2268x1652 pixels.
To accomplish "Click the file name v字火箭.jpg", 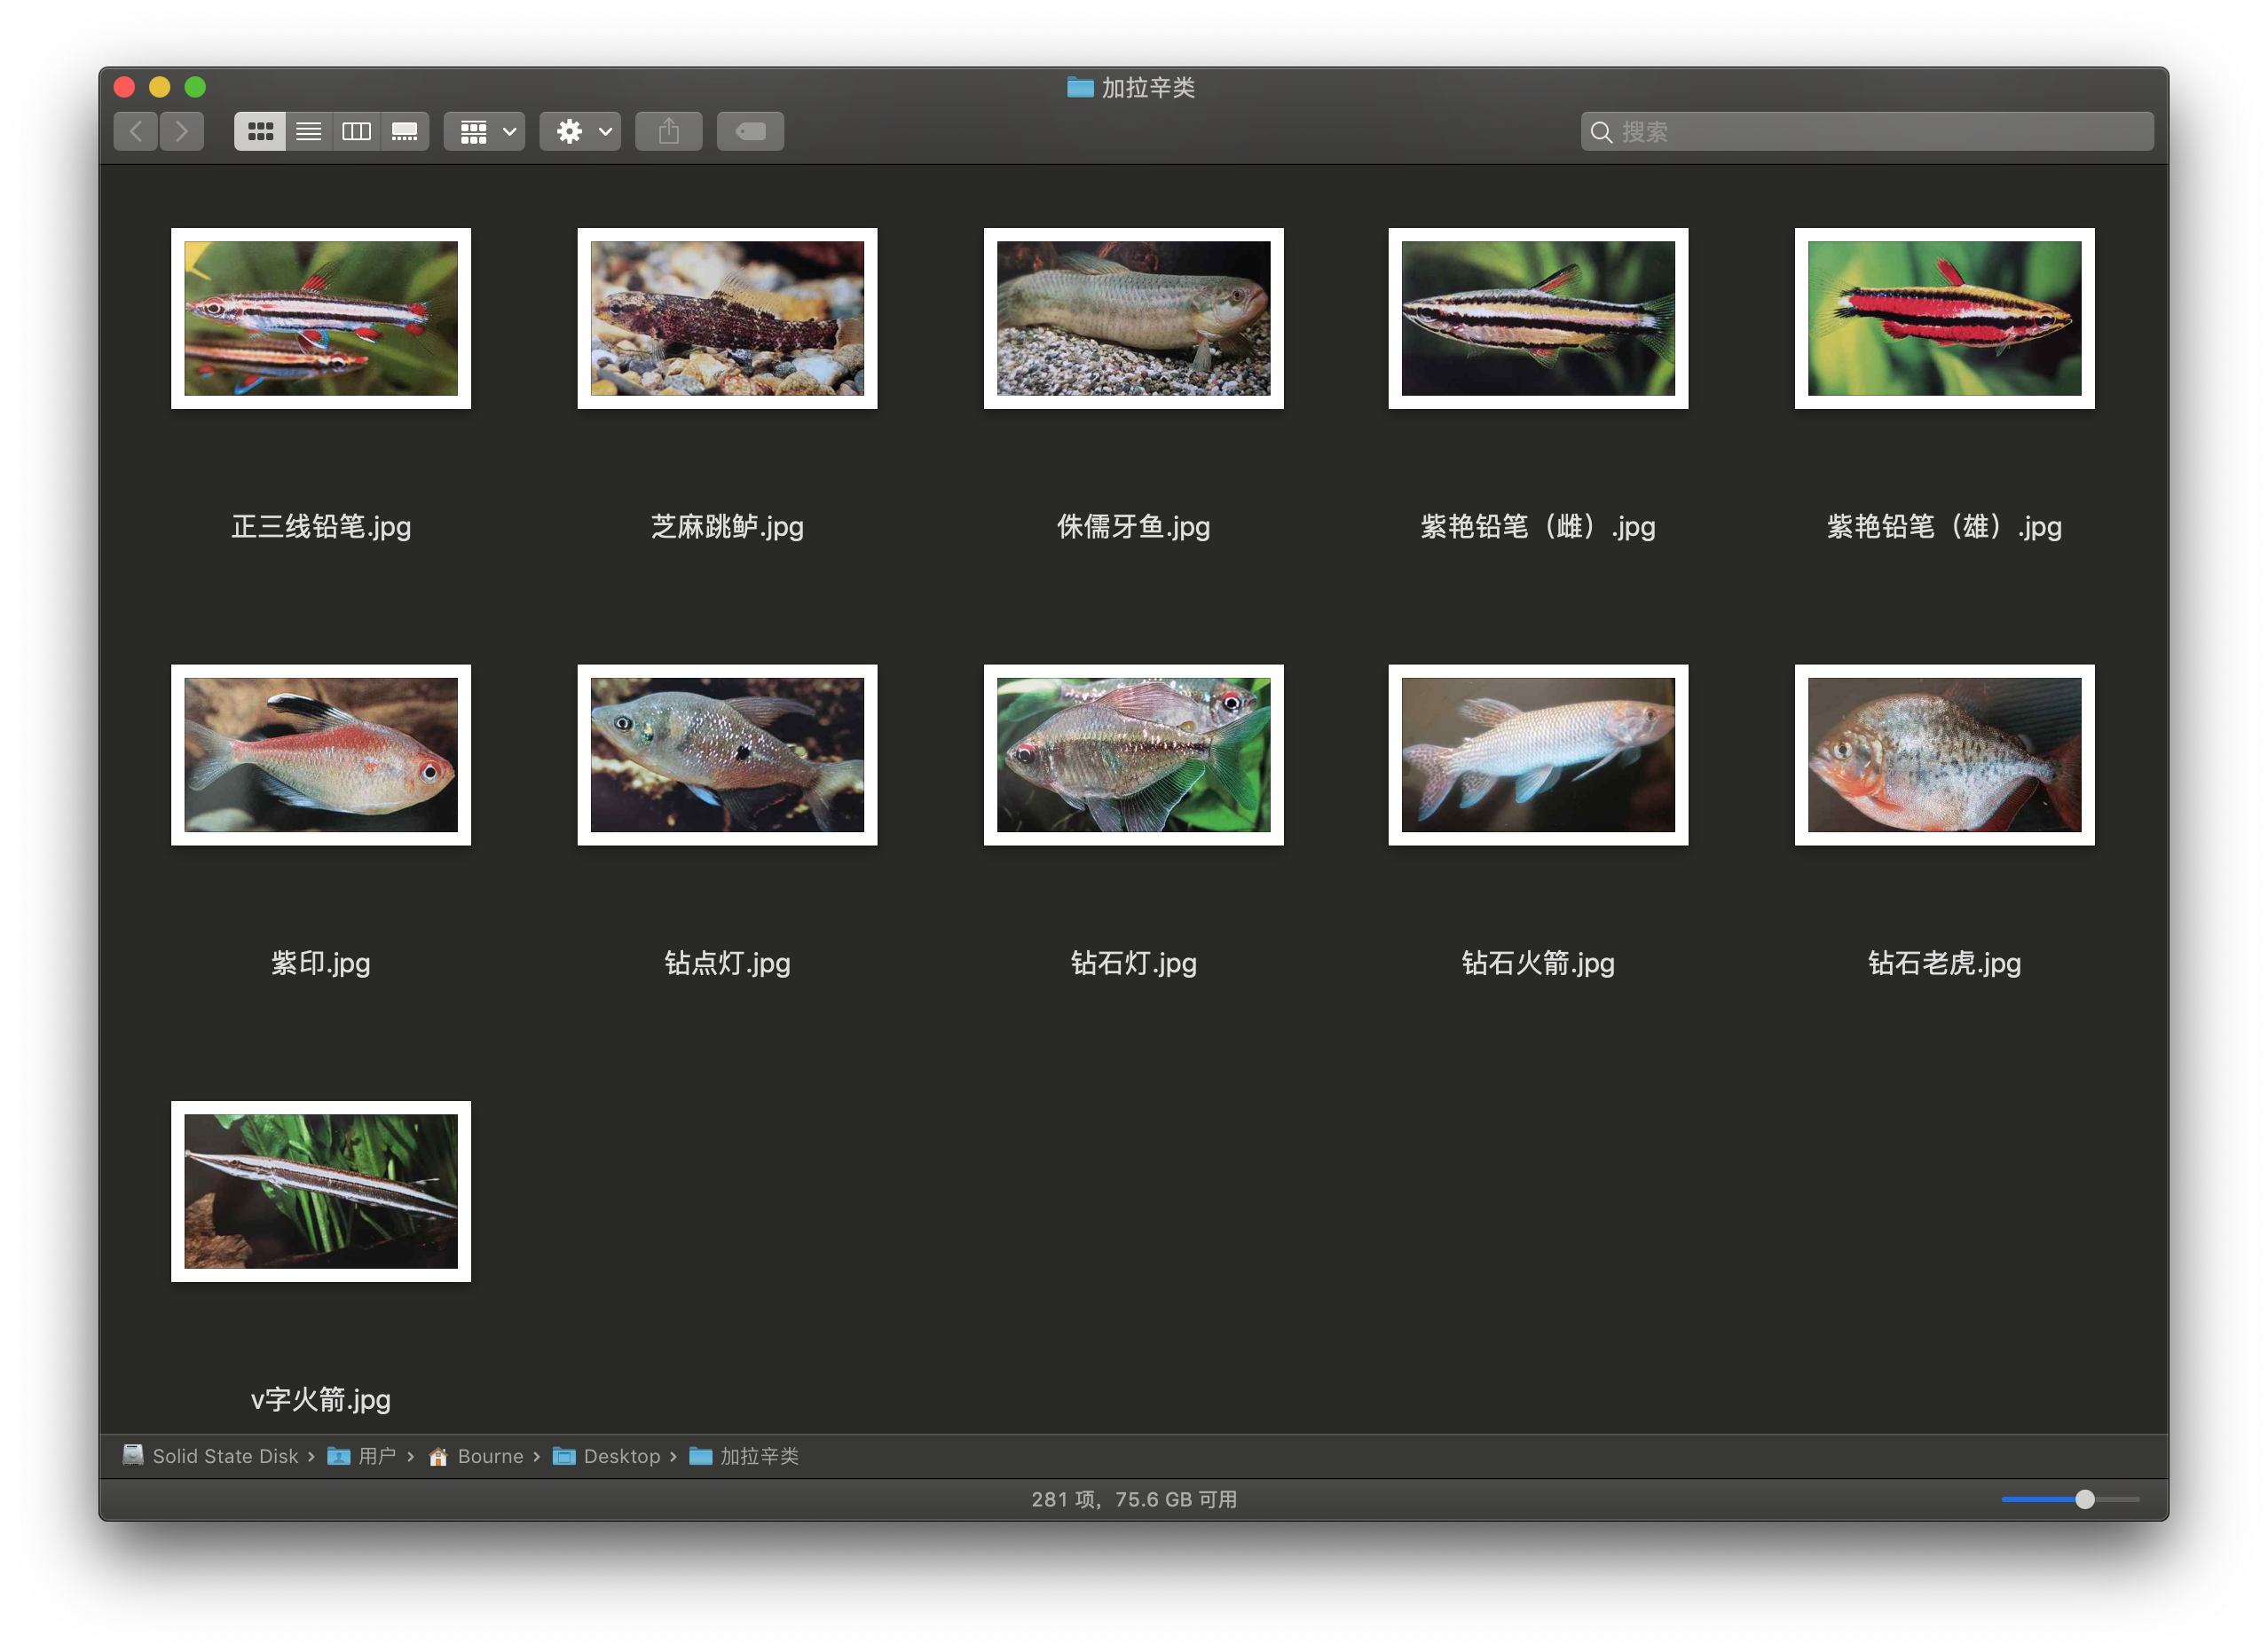I will [x=321, y=1400].
